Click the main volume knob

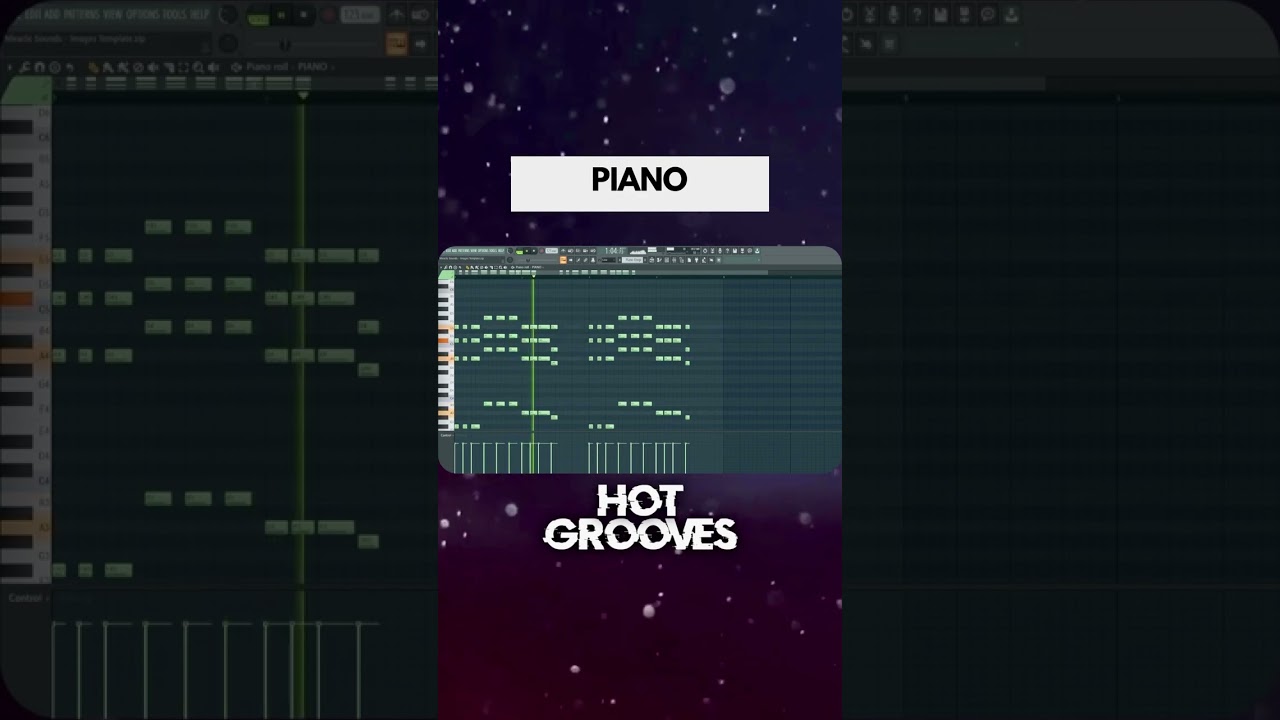click(229, 15)
